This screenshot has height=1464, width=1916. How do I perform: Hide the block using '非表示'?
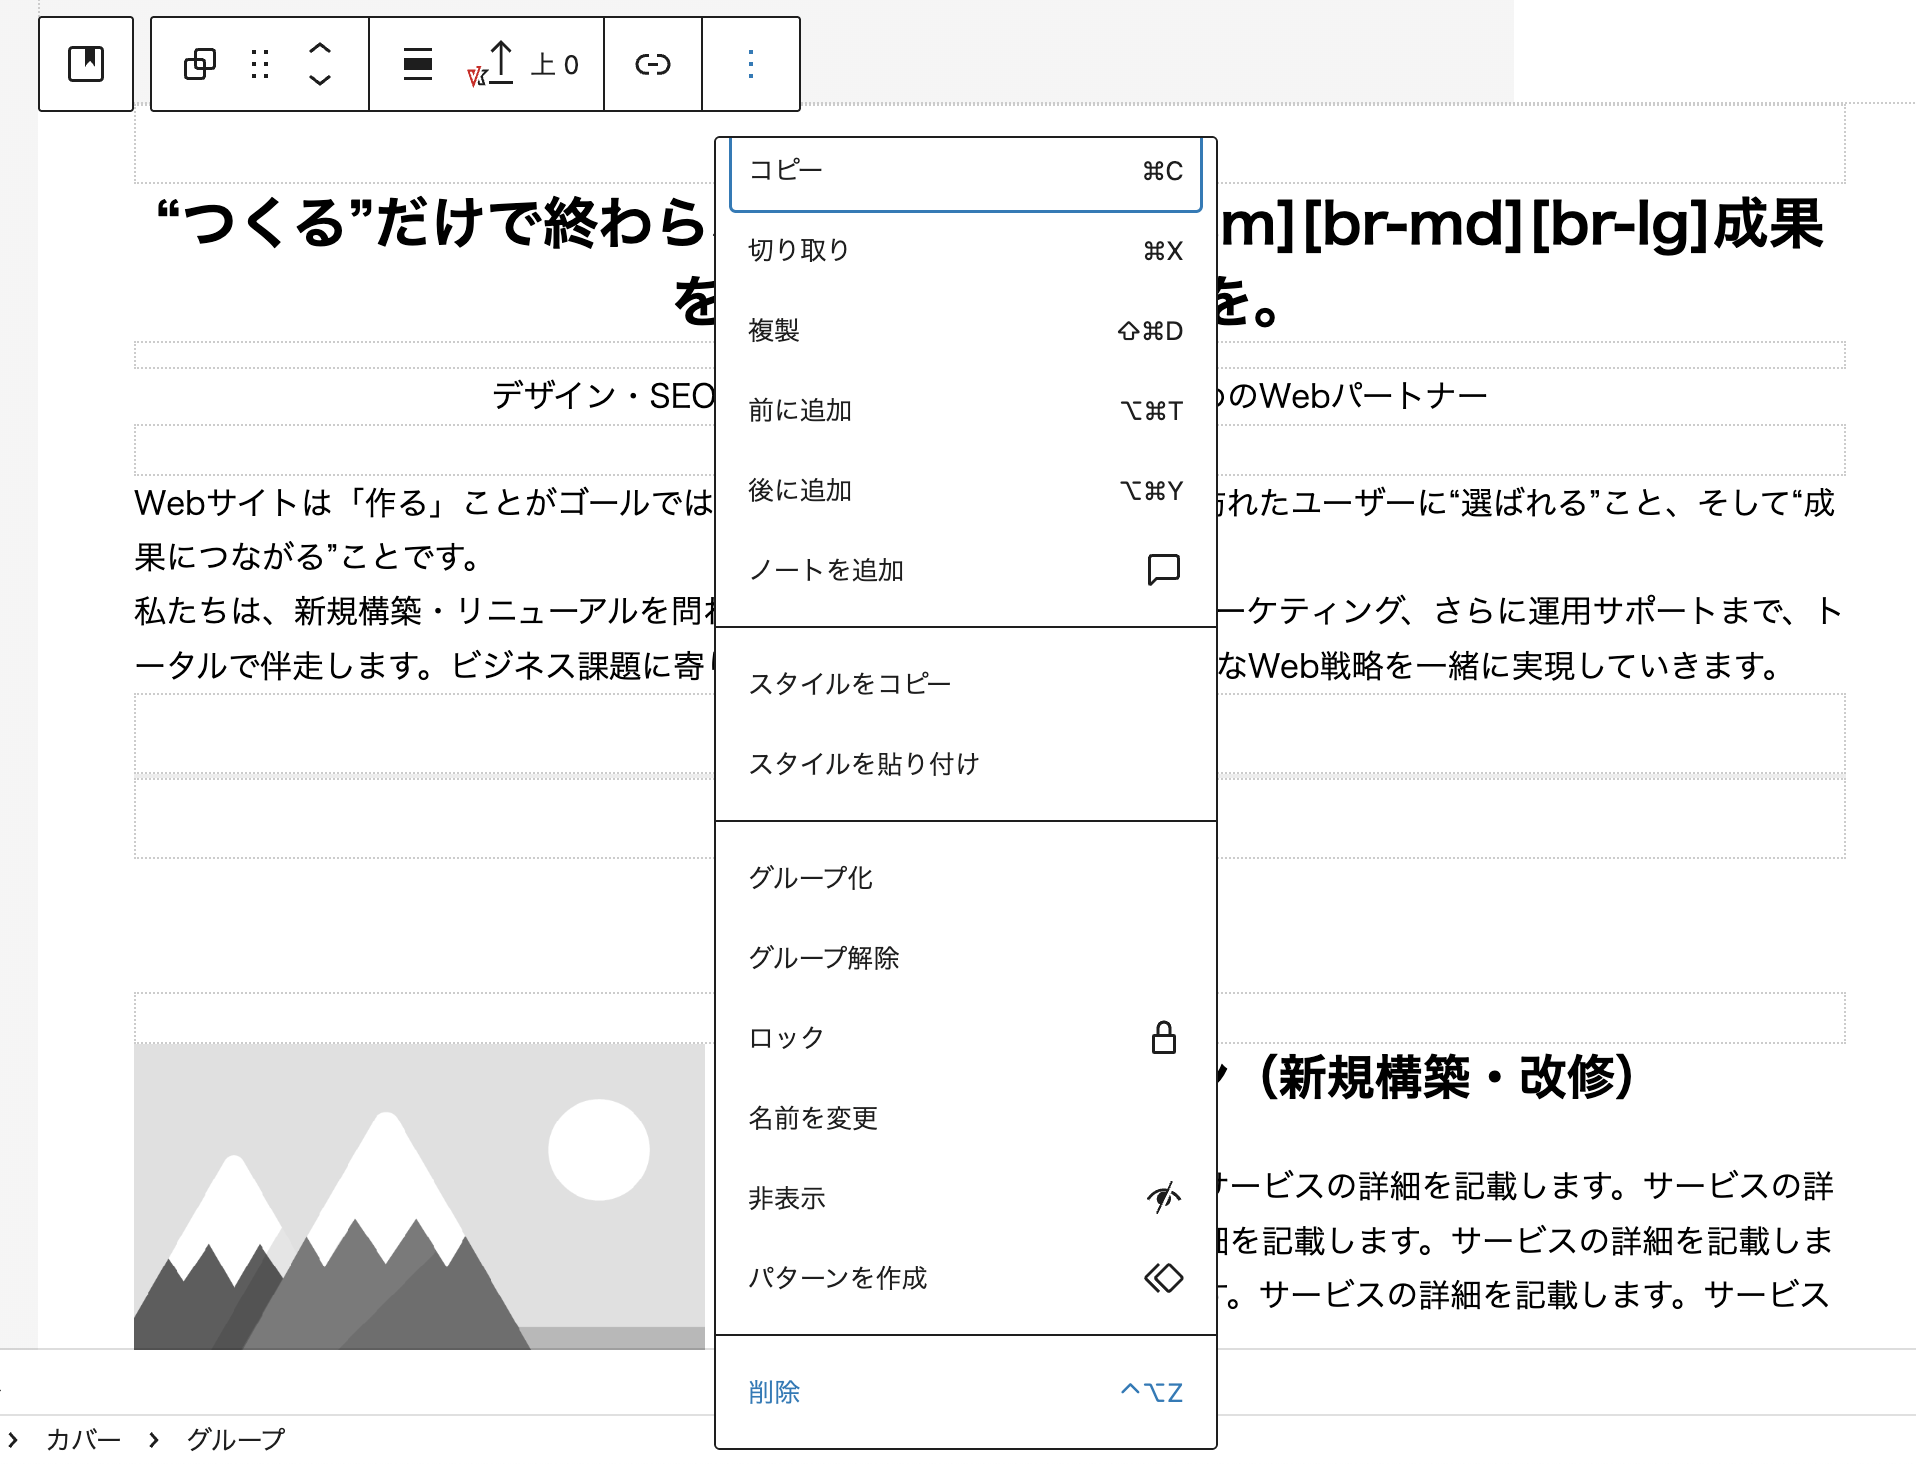coord(965,1198)
